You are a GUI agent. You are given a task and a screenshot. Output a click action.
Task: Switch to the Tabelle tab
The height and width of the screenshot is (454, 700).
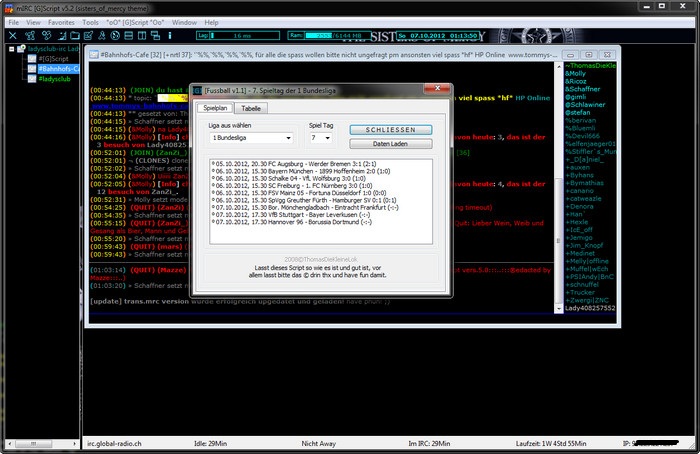251,108
